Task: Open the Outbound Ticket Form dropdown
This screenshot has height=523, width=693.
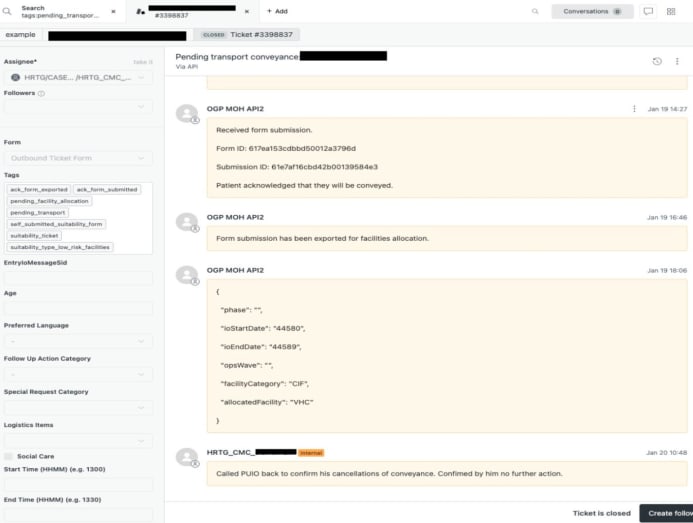Action: pyautogui.click(x=78, y=158)
